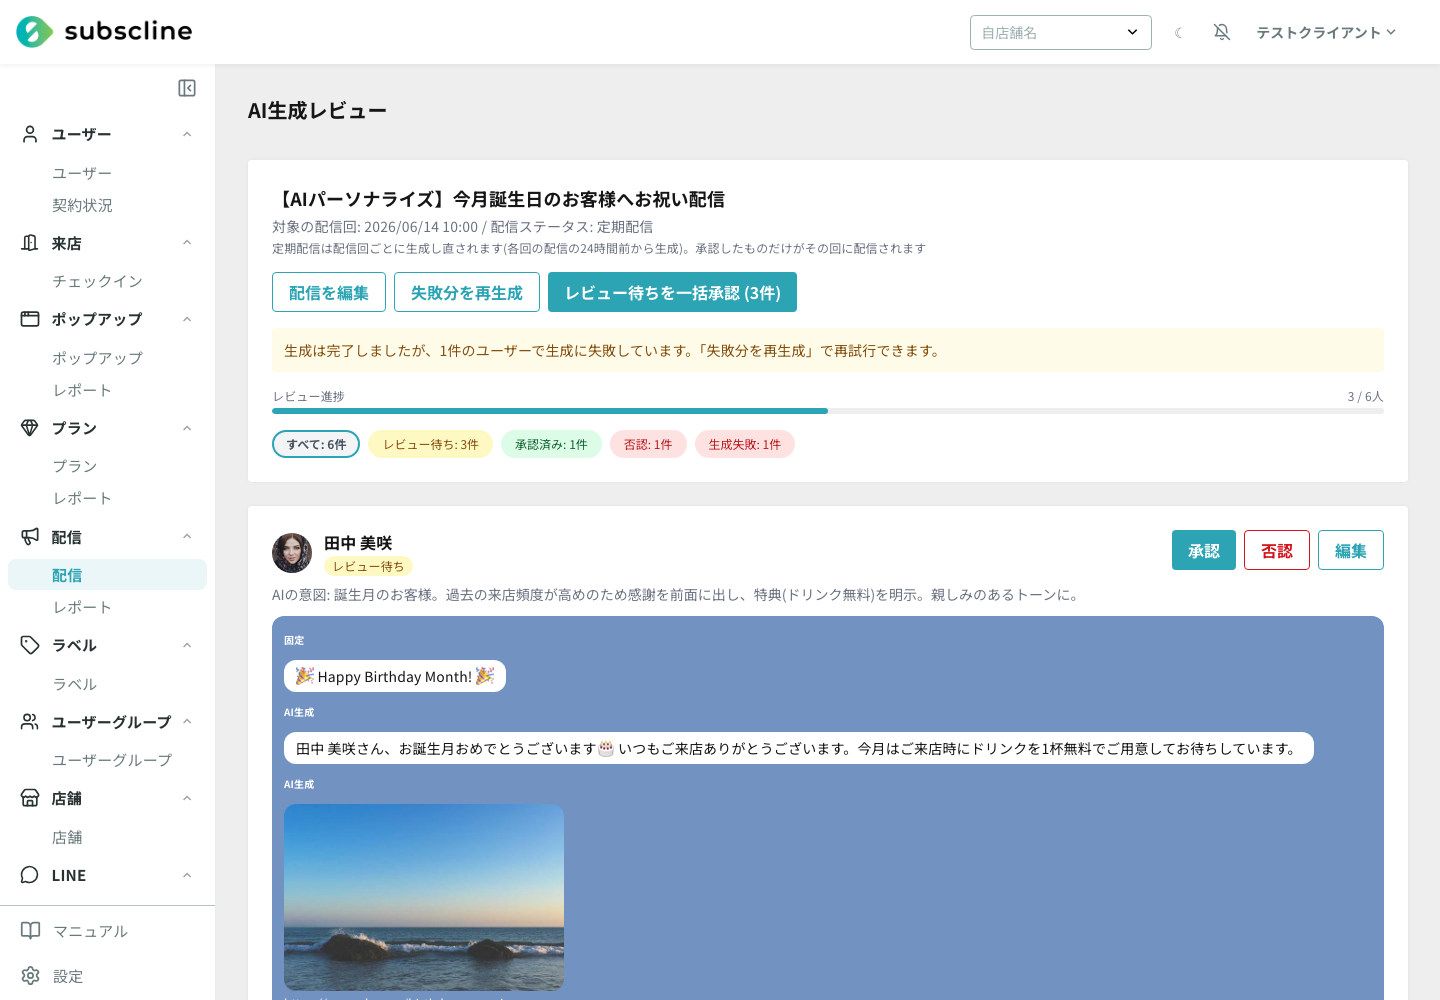Click the ユーザー person icon
The height and width of the screenshot is (1000, 1440).
(30, 134)
